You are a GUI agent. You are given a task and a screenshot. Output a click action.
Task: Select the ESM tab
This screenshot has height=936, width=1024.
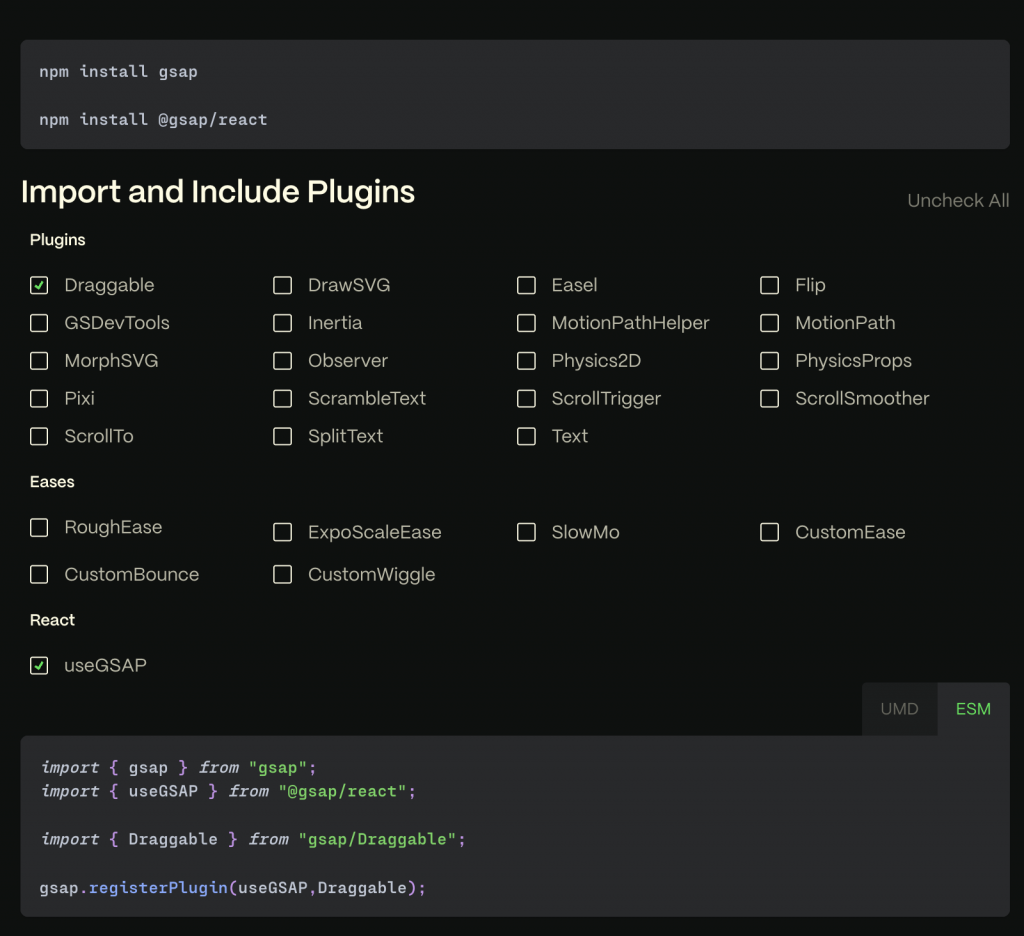[972, 709]
